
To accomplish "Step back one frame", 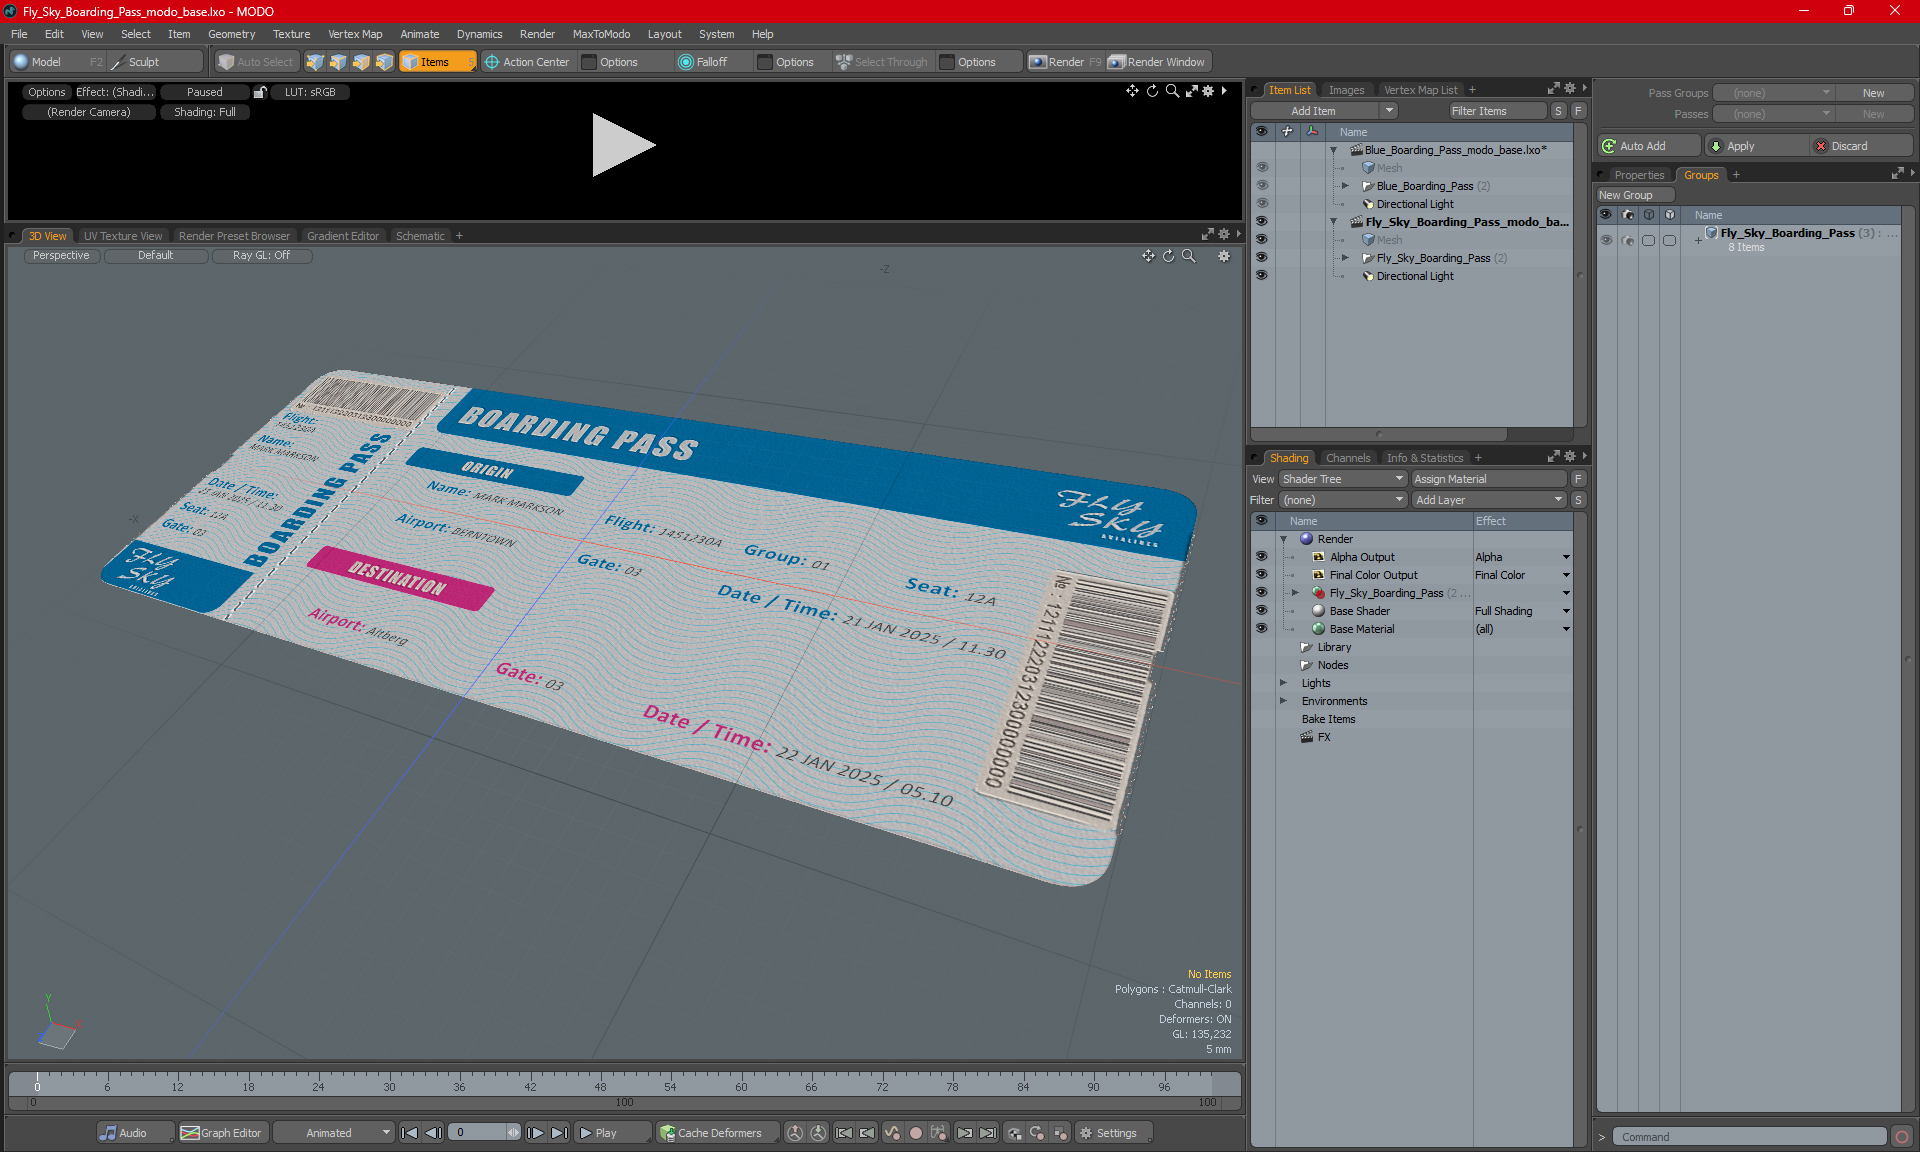I will click(433, 1133).
